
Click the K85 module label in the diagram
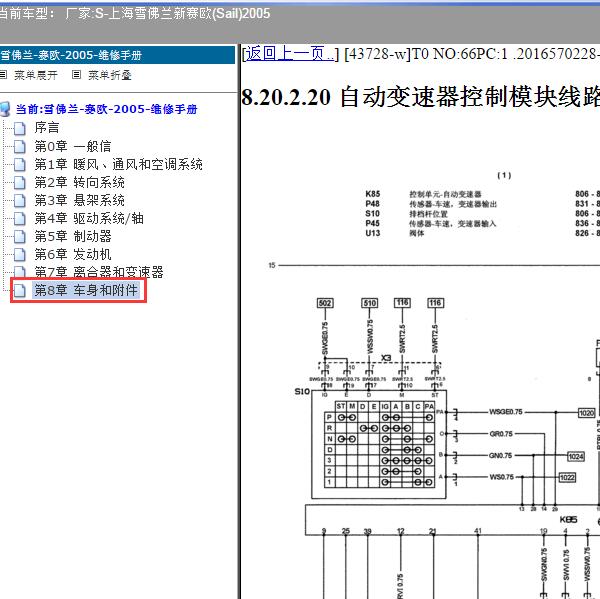pyautogui.click(x=568, y=519)
